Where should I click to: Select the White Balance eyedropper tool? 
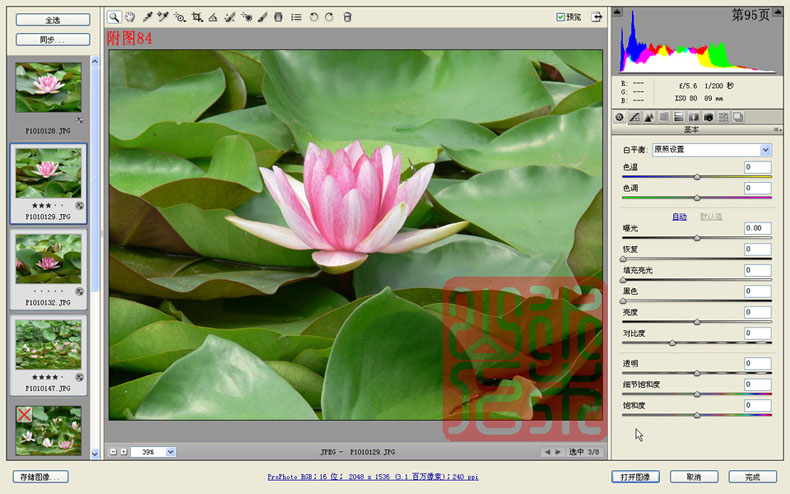point(147,17)
